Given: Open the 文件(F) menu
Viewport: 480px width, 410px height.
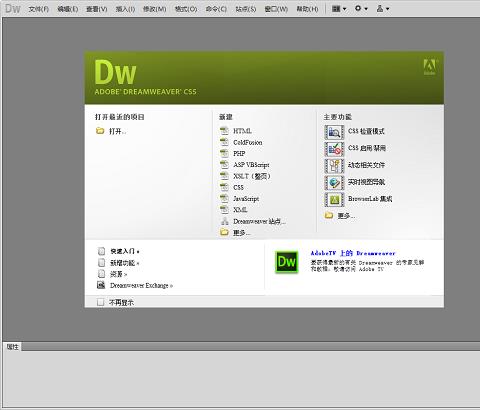Looking at the screenshot, I should [39, 9].
